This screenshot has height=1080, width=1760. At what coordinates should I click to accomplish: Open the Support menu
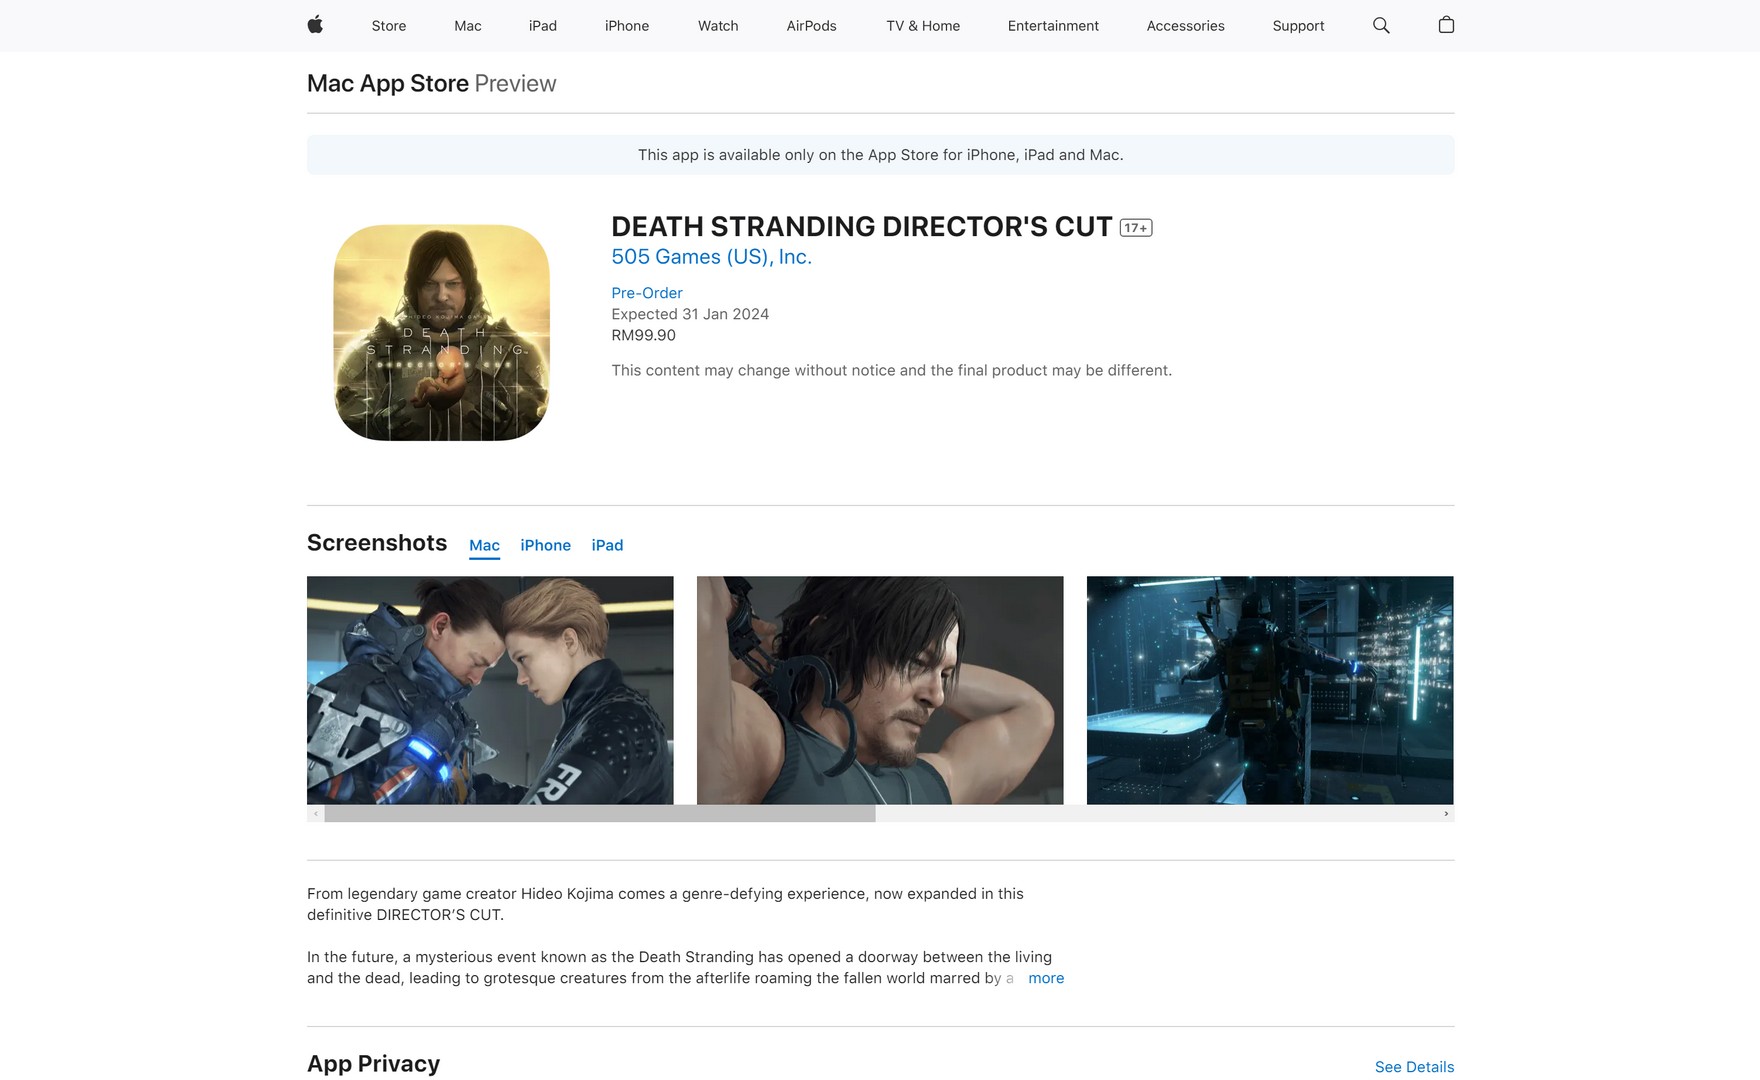pos(1298,26)
